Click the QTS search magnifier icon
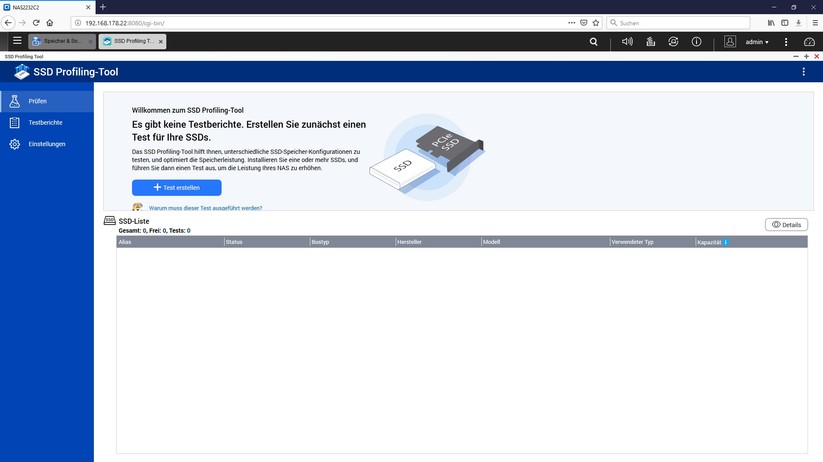This screenshot has height=462, width=823. [594, 42]
